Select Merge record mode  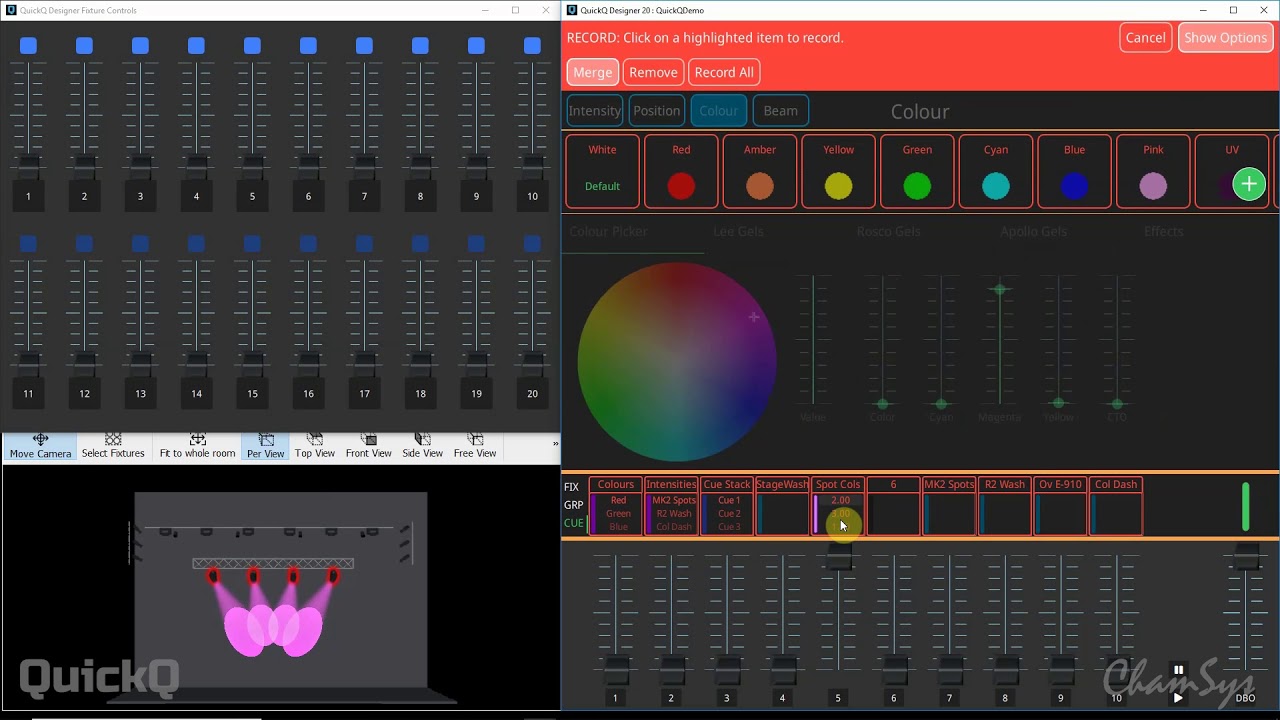click(592, 72)
